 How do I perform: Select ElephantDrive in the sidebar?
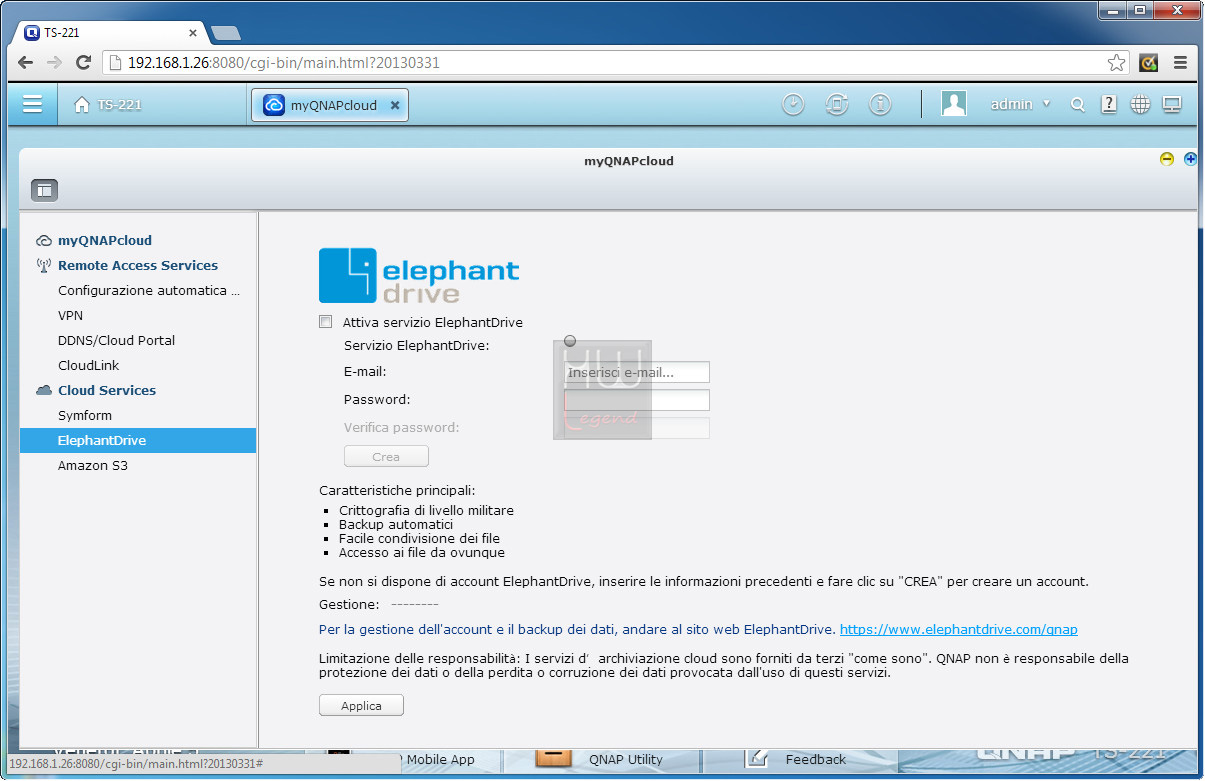(x=138, y=440)
